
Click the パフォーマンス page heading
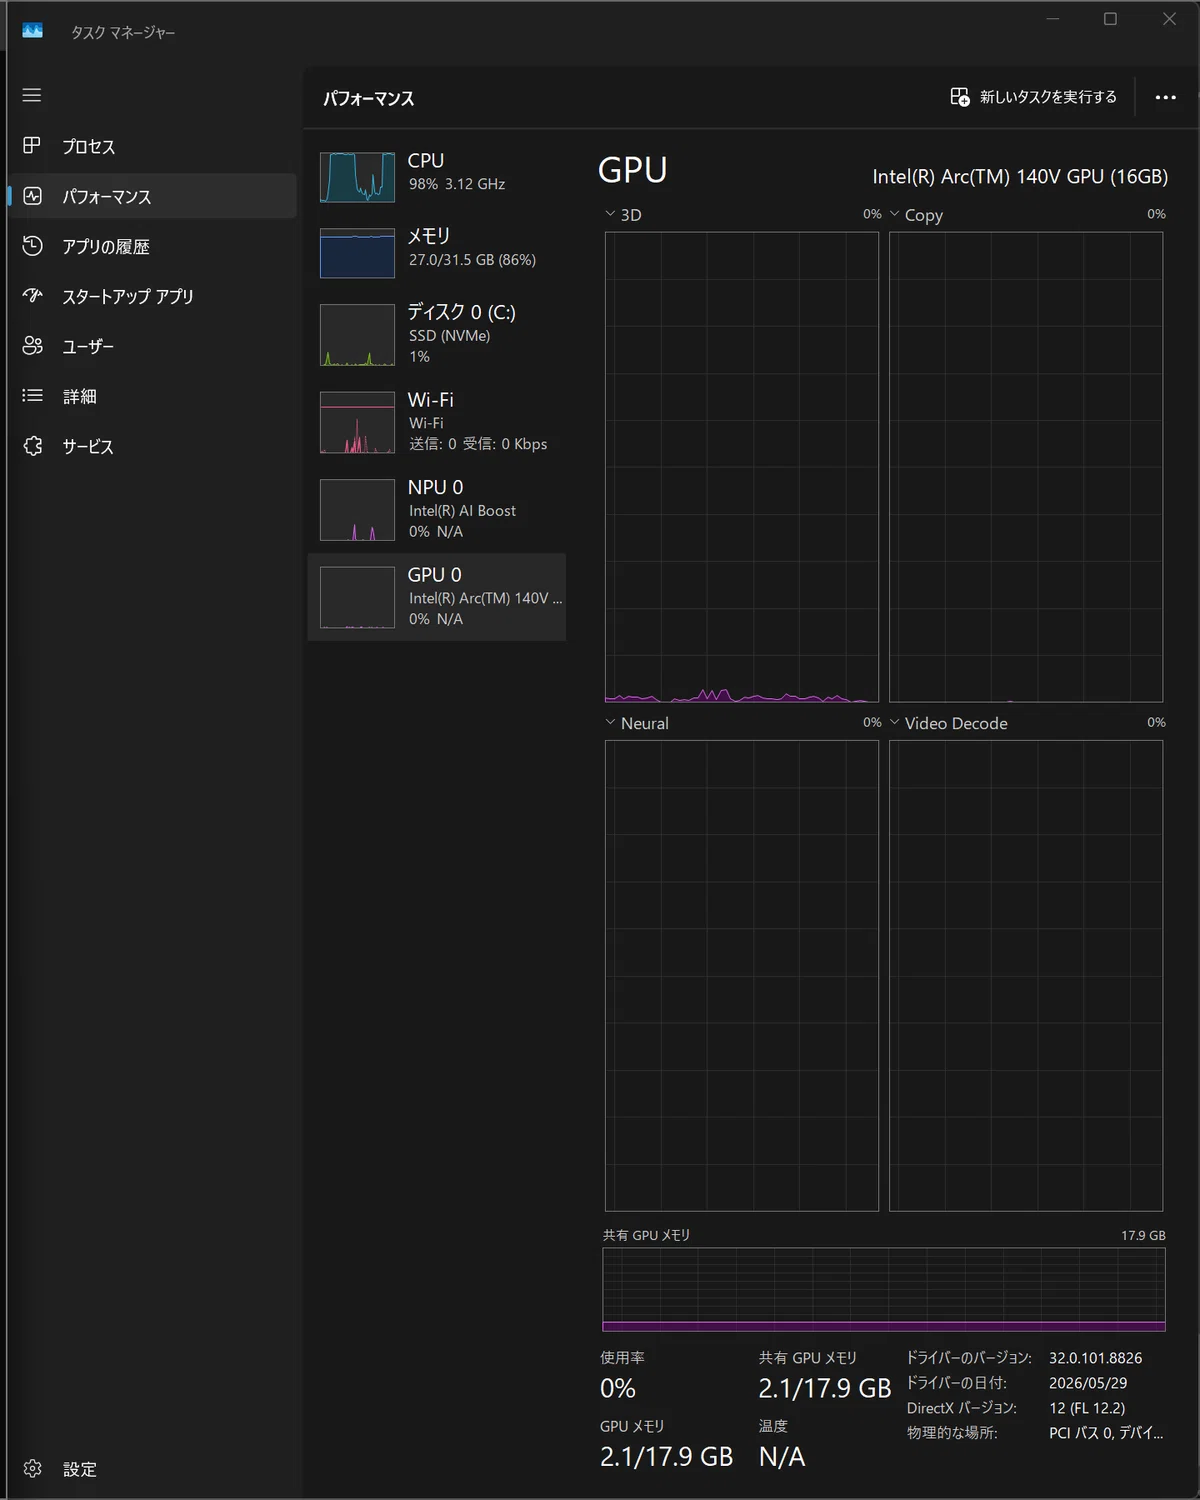368,98
